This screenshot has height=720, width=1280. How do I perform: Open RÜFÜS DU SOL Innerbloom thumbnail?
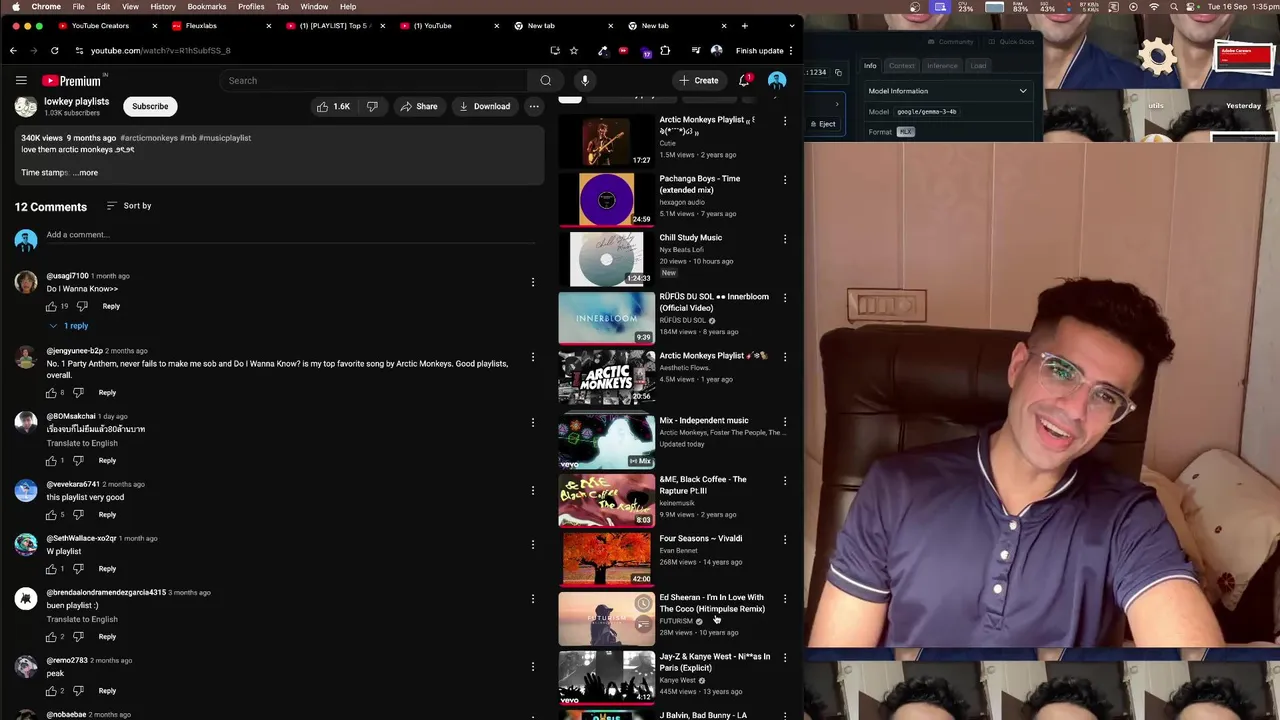click(607, 318)
